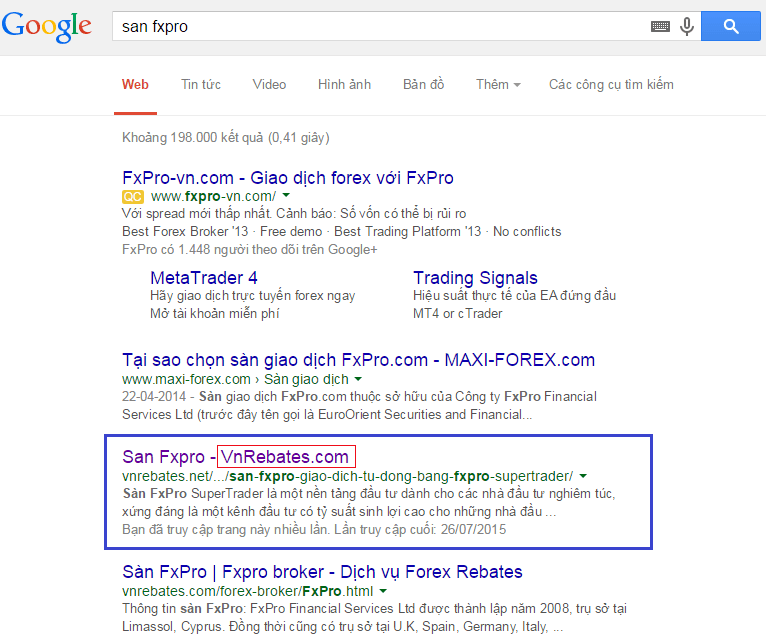
Task: Click 'Mở tài khoản miễn phí' text
Action: (214, 314)
